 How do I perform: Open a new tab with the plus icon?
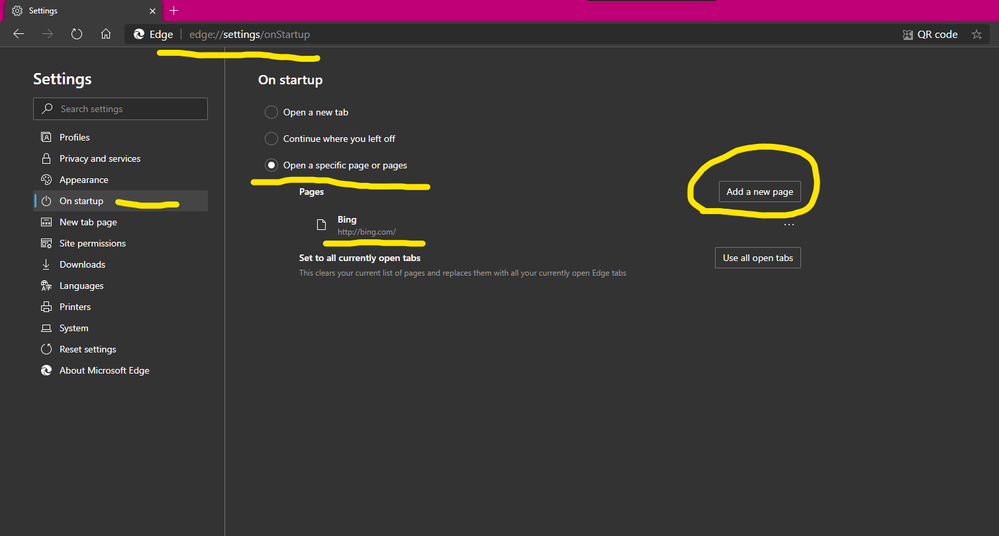pos(174,11)
